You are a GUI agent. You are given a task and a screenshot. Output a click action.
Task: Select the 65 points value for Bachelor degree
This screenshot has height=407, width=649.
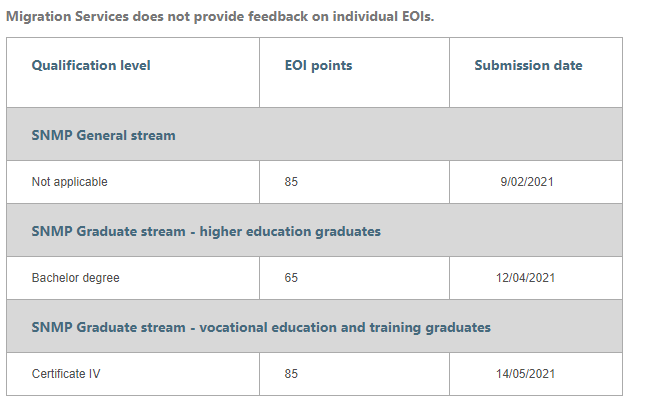point(291,278)
